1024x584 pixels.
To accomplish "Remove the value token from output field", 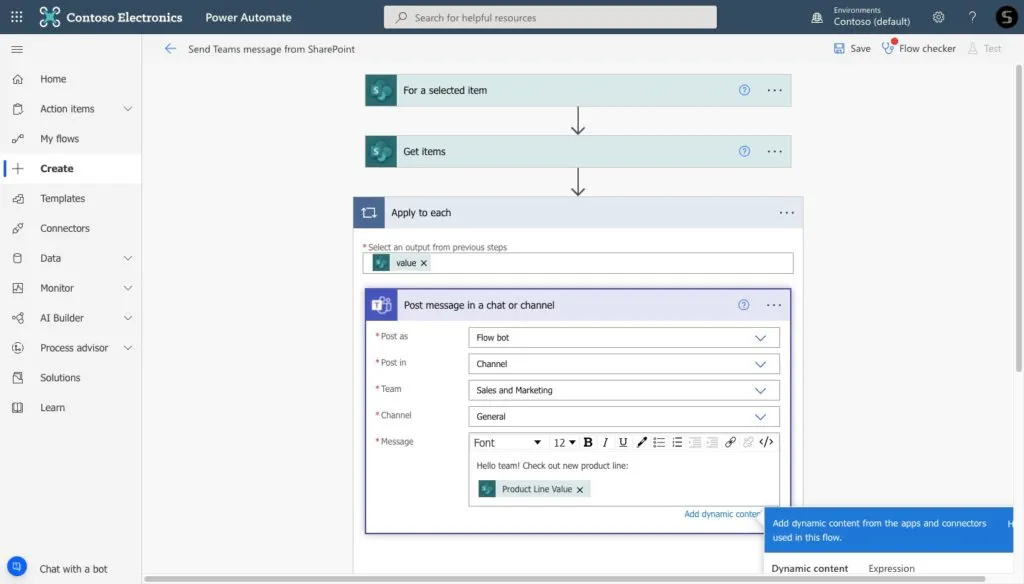I will click(424, 263).
